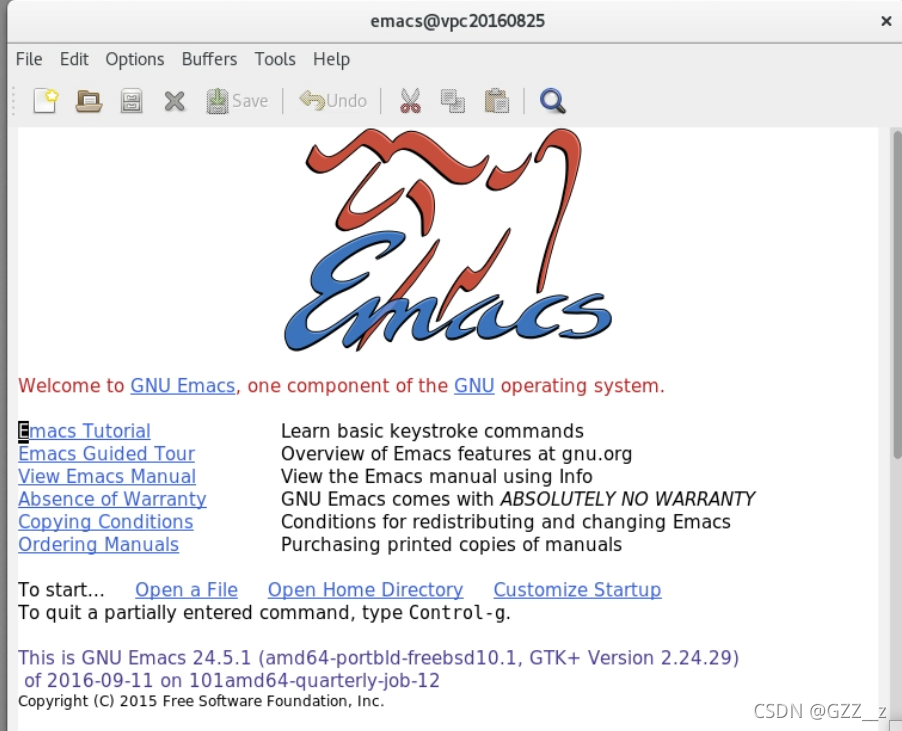Click the text "Learn basic keystroke commands"
Screen dimensions: 902x731
click(x=432, y=431)
